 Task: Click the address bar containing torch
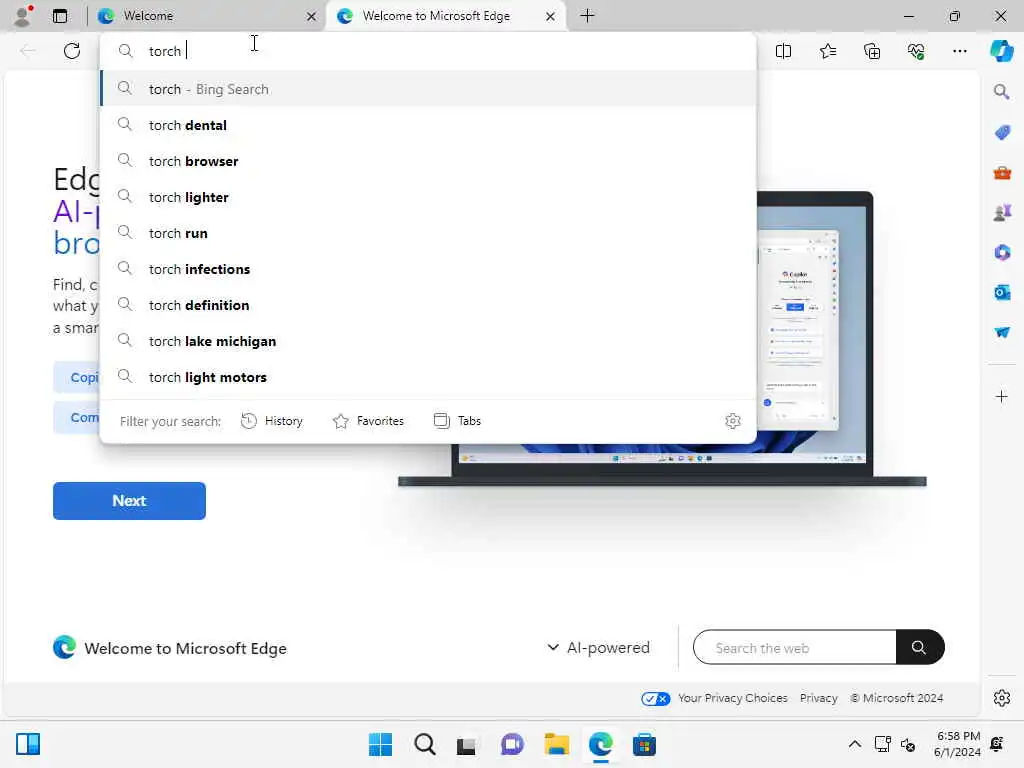pos(428,51)
